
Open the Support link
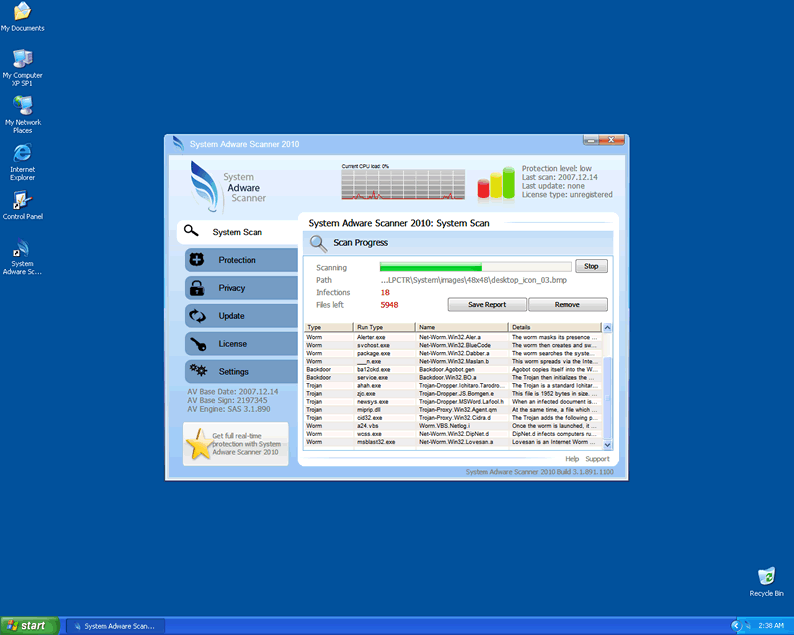coord(597,459)
